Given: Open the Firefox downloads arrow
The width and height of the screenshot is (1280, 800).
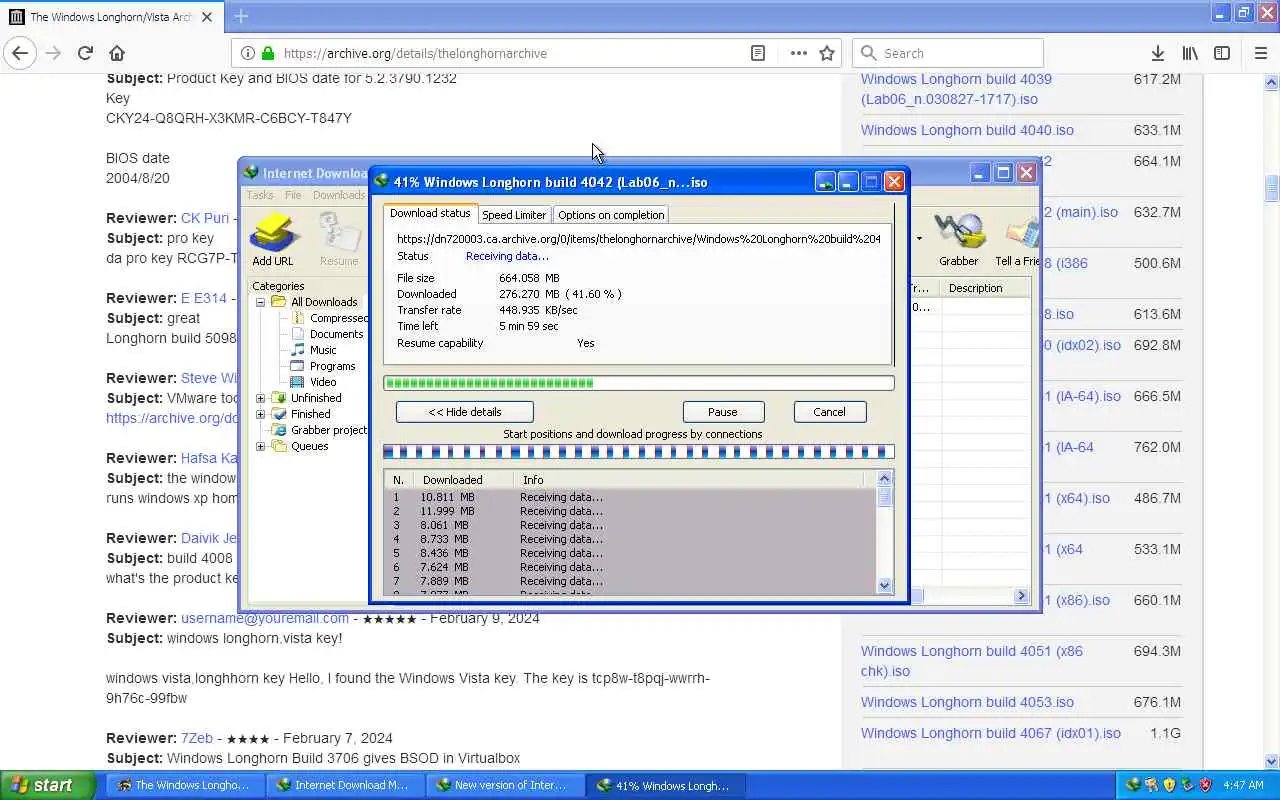Looking at the screenshot, I should pos(1157,53).
